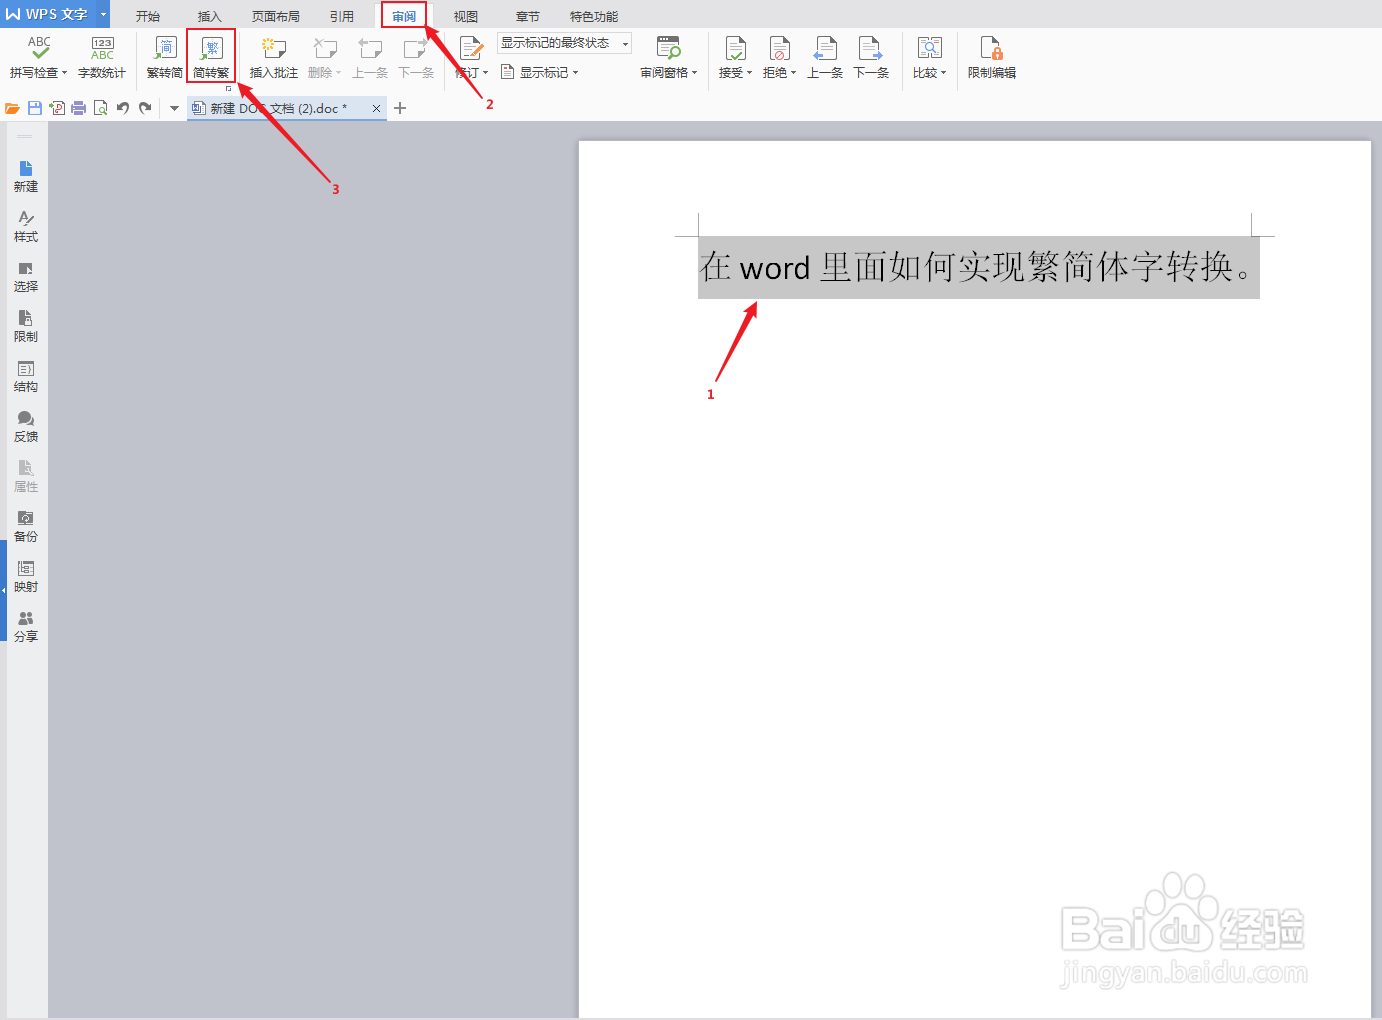Switch to the 审阅 ribbon tab
This screenshot has width=1382, height=1020.
point(404,16)
